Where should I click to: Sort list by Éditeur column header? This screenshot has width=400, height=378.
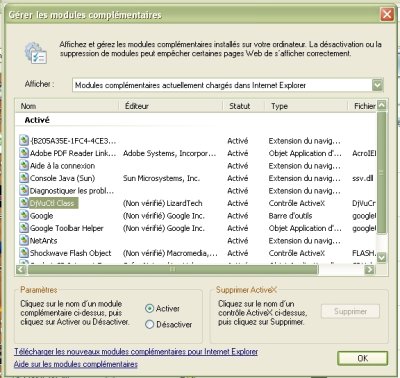coord(171,106)
